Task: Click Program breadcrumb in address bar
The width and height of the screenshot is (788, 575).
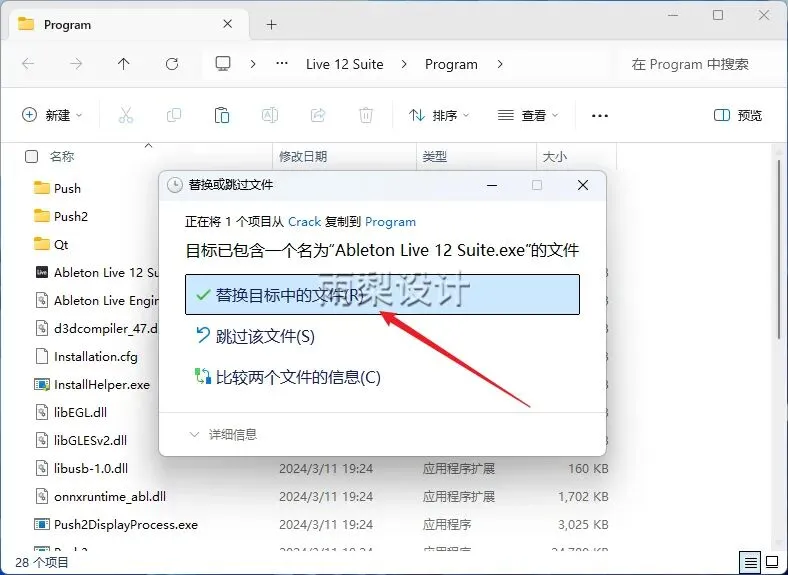Action: tap(451, 64)
